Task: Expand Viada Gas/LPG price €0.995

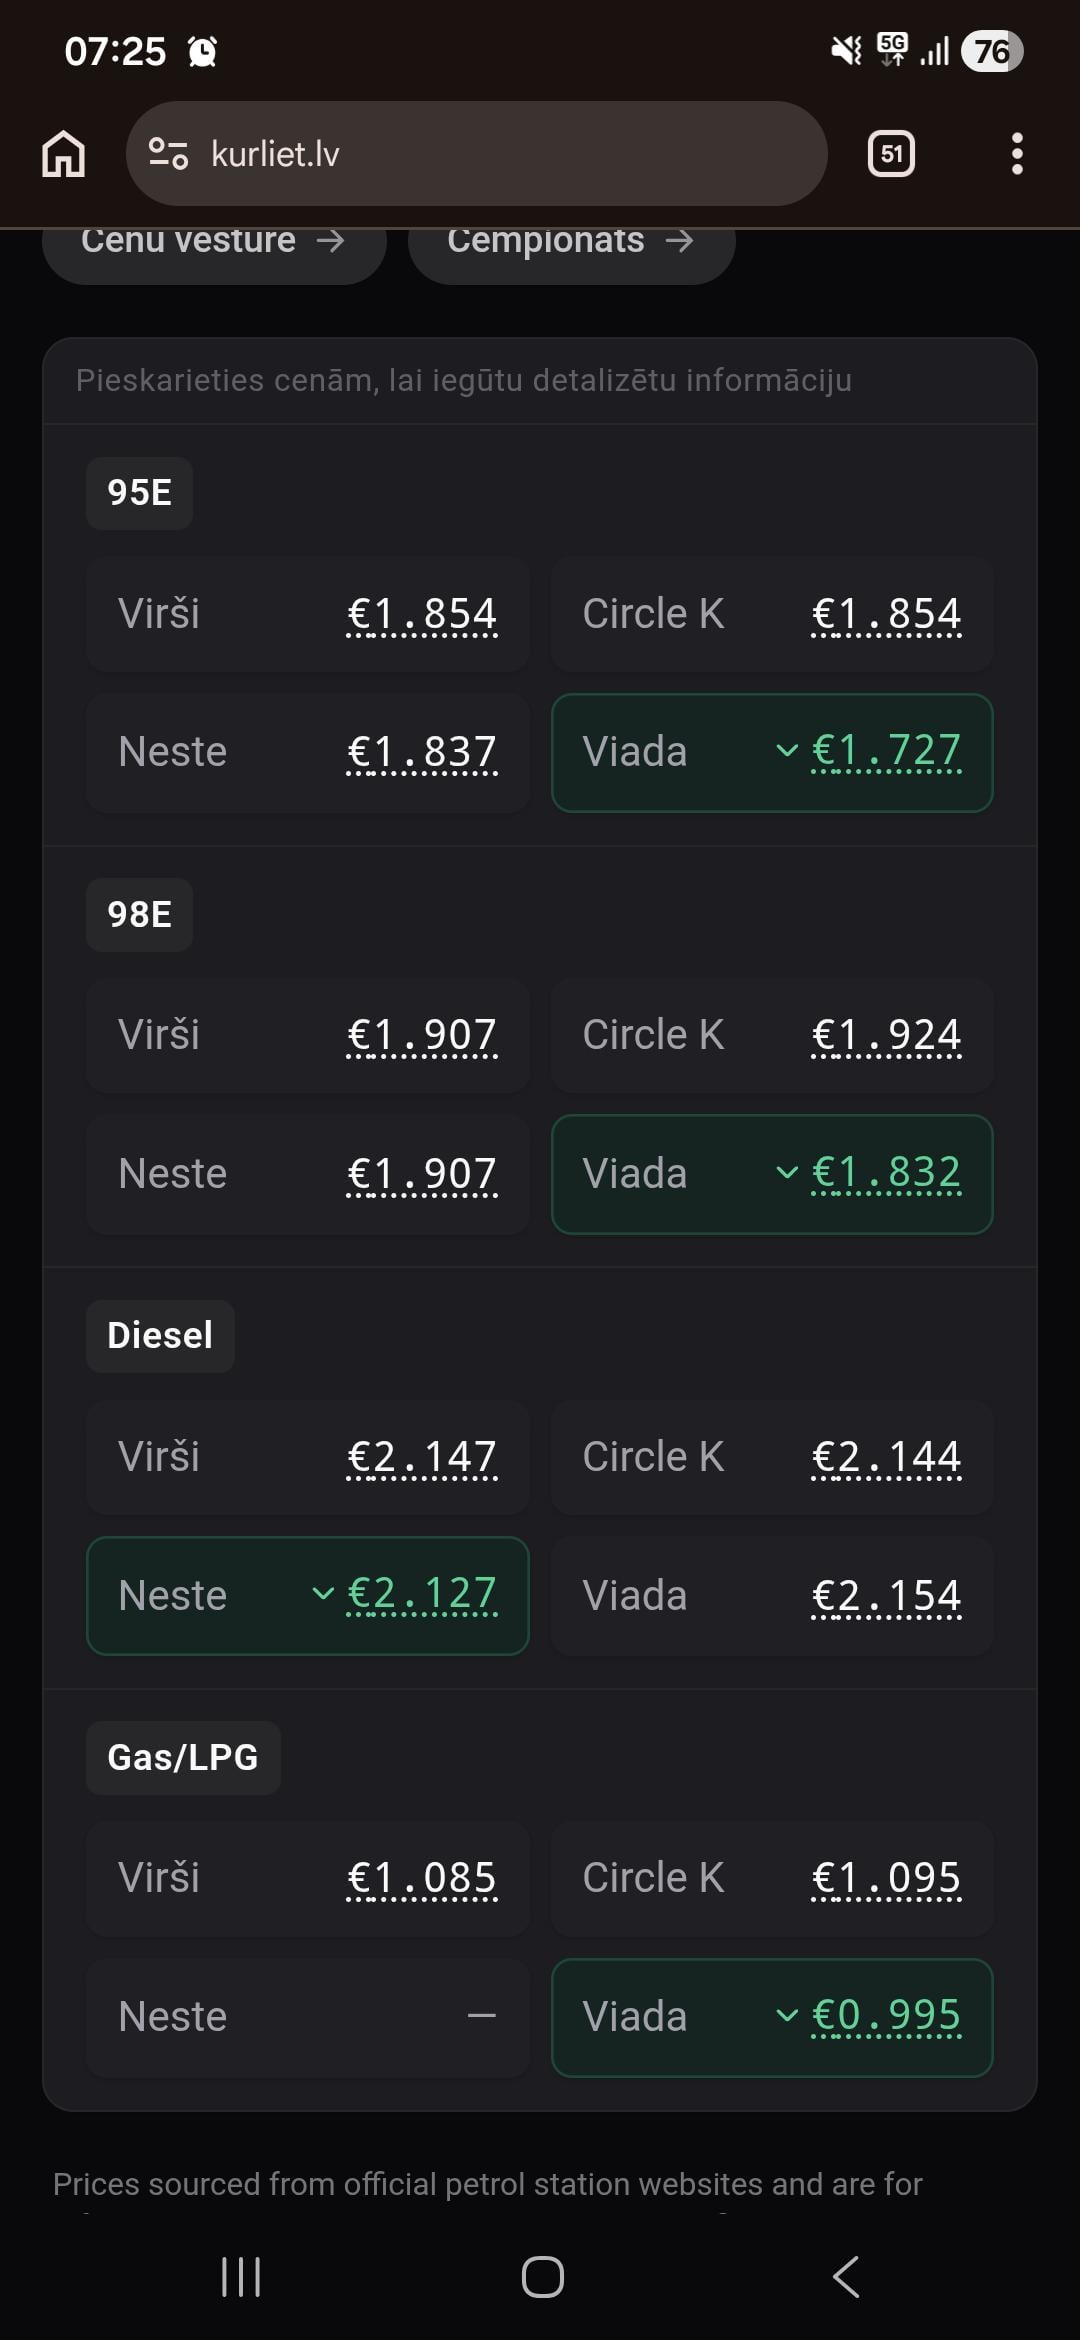Action: pyautogui.click(x=886, y=2017)
